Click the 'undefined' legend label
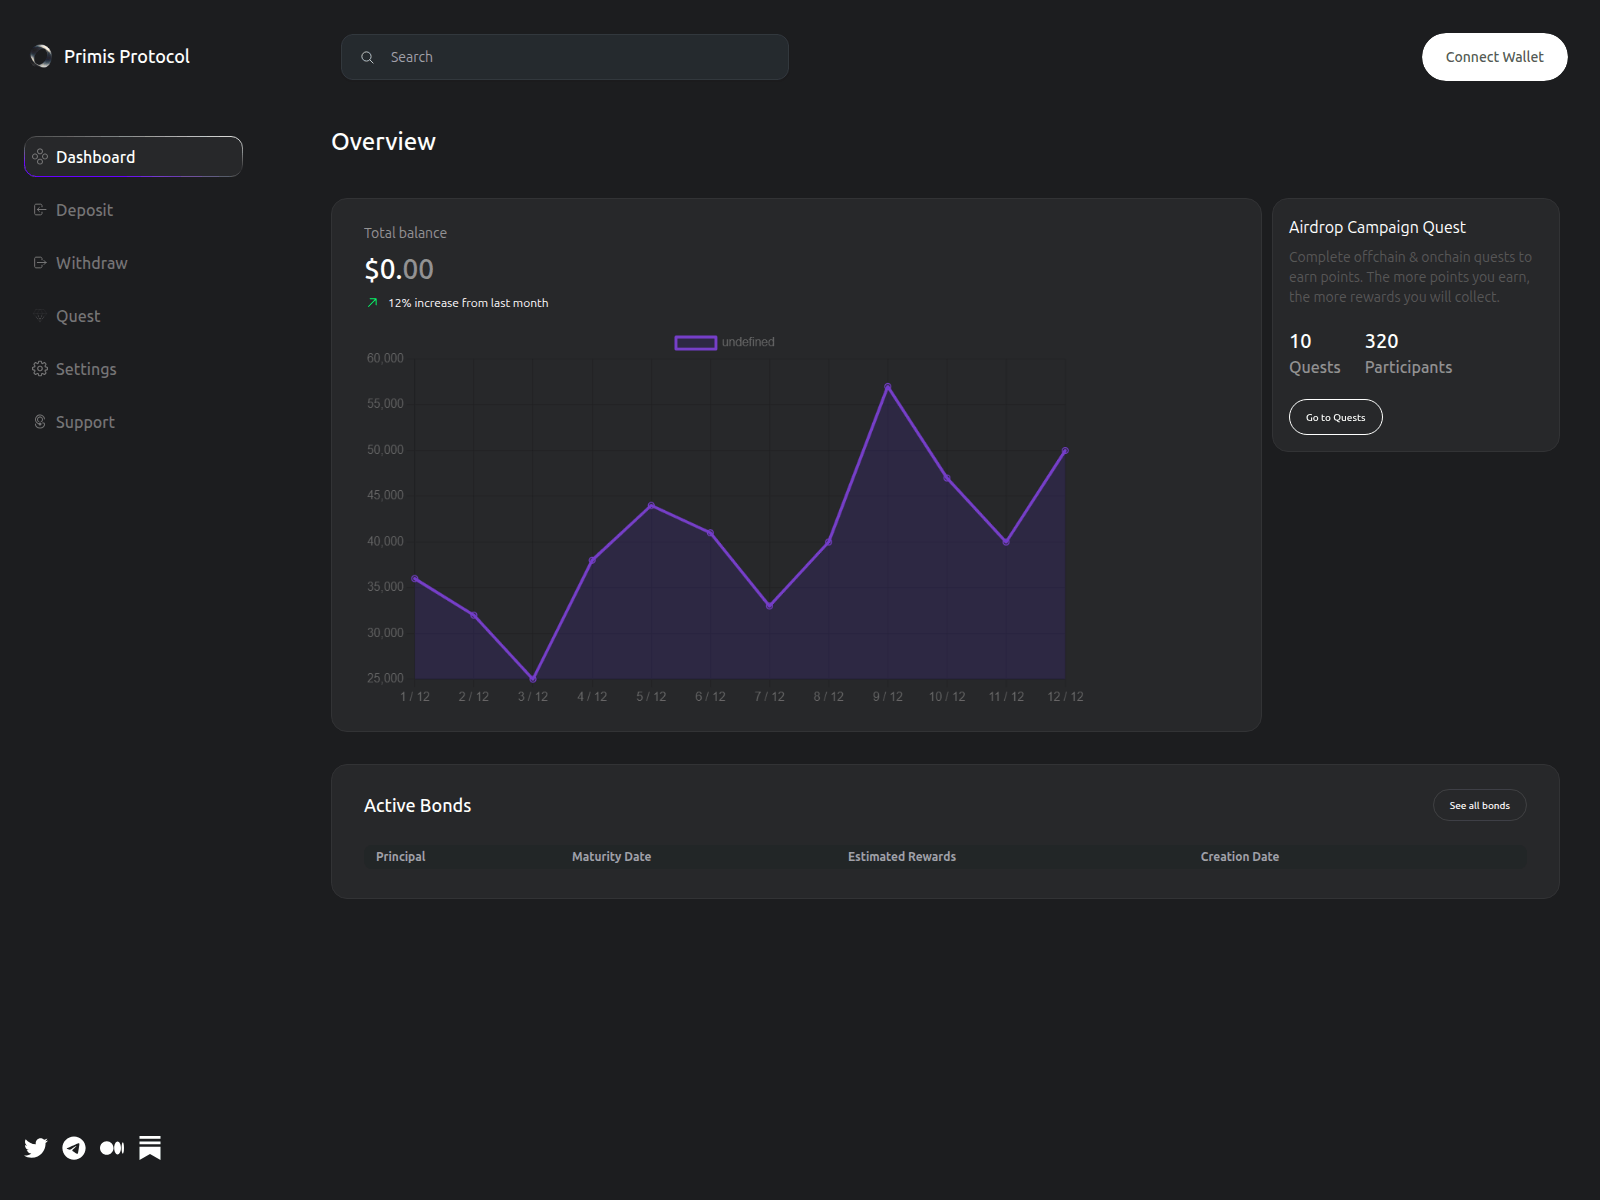The height and width of the screenshot is (1200, 1600). point(748,342)
